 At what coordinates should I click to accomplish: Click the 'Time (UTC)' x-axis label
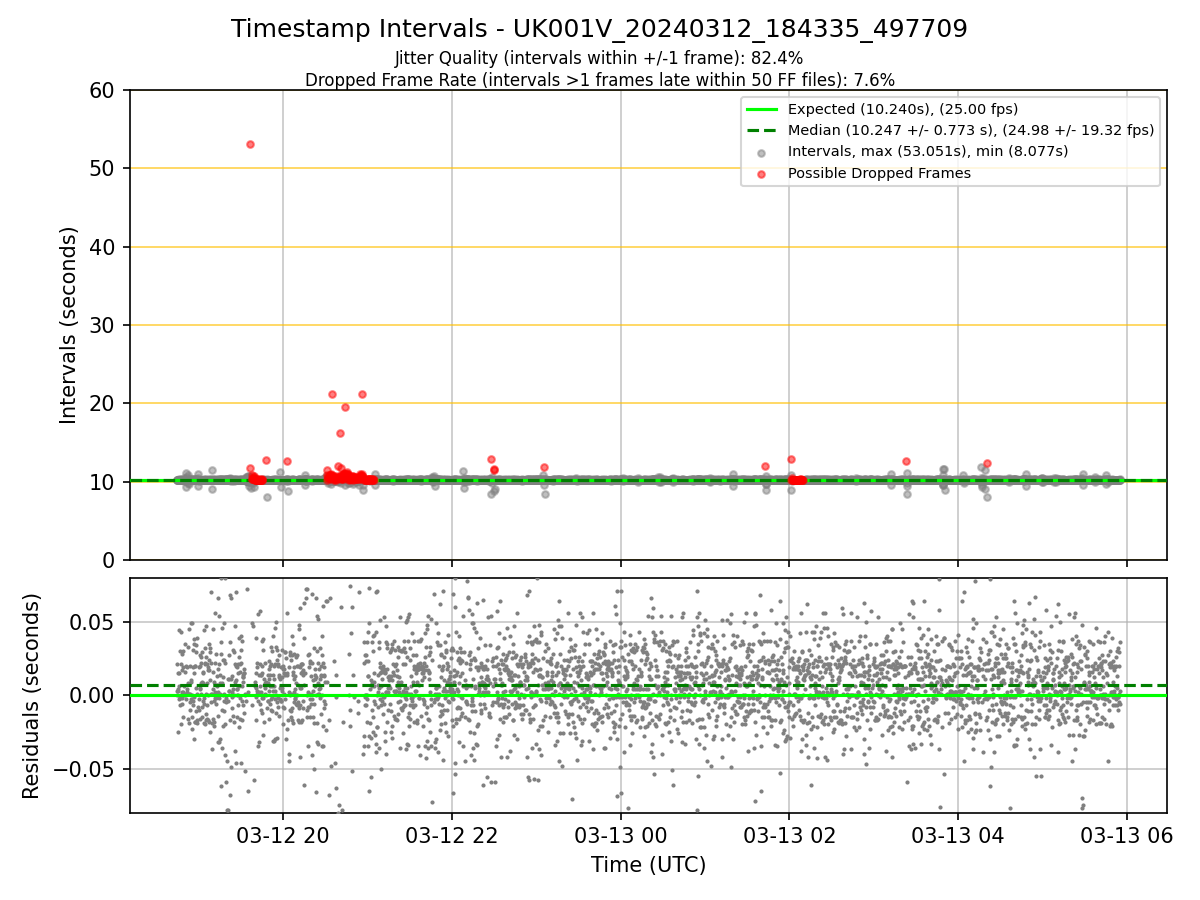point(648,865)
